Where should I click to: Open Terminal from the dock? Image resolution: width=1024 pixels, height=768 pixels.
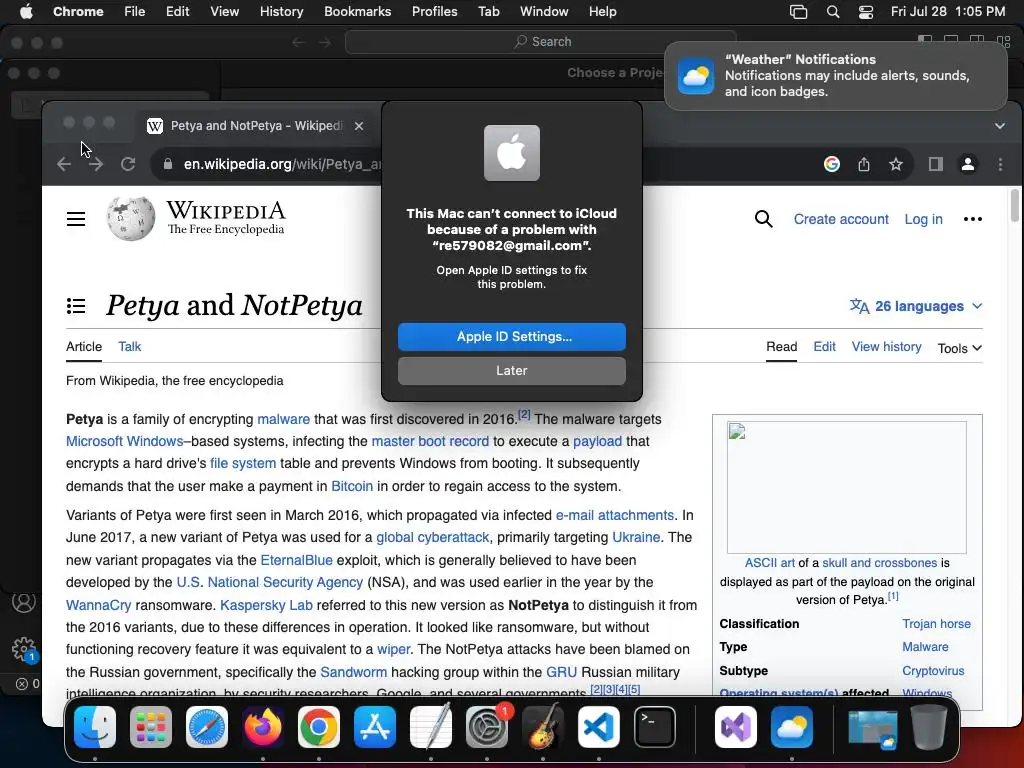pyautogui.click(x=655, y=727)
